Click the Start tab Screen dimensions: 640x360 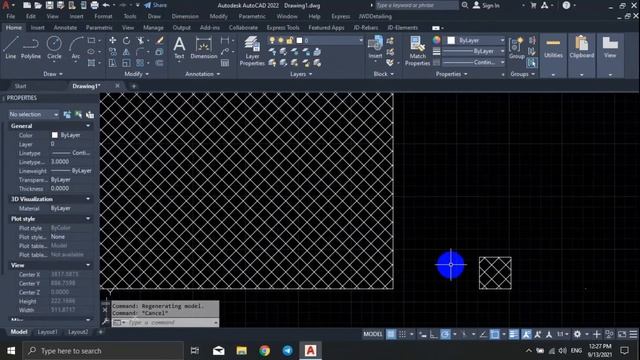click(20, 86)
